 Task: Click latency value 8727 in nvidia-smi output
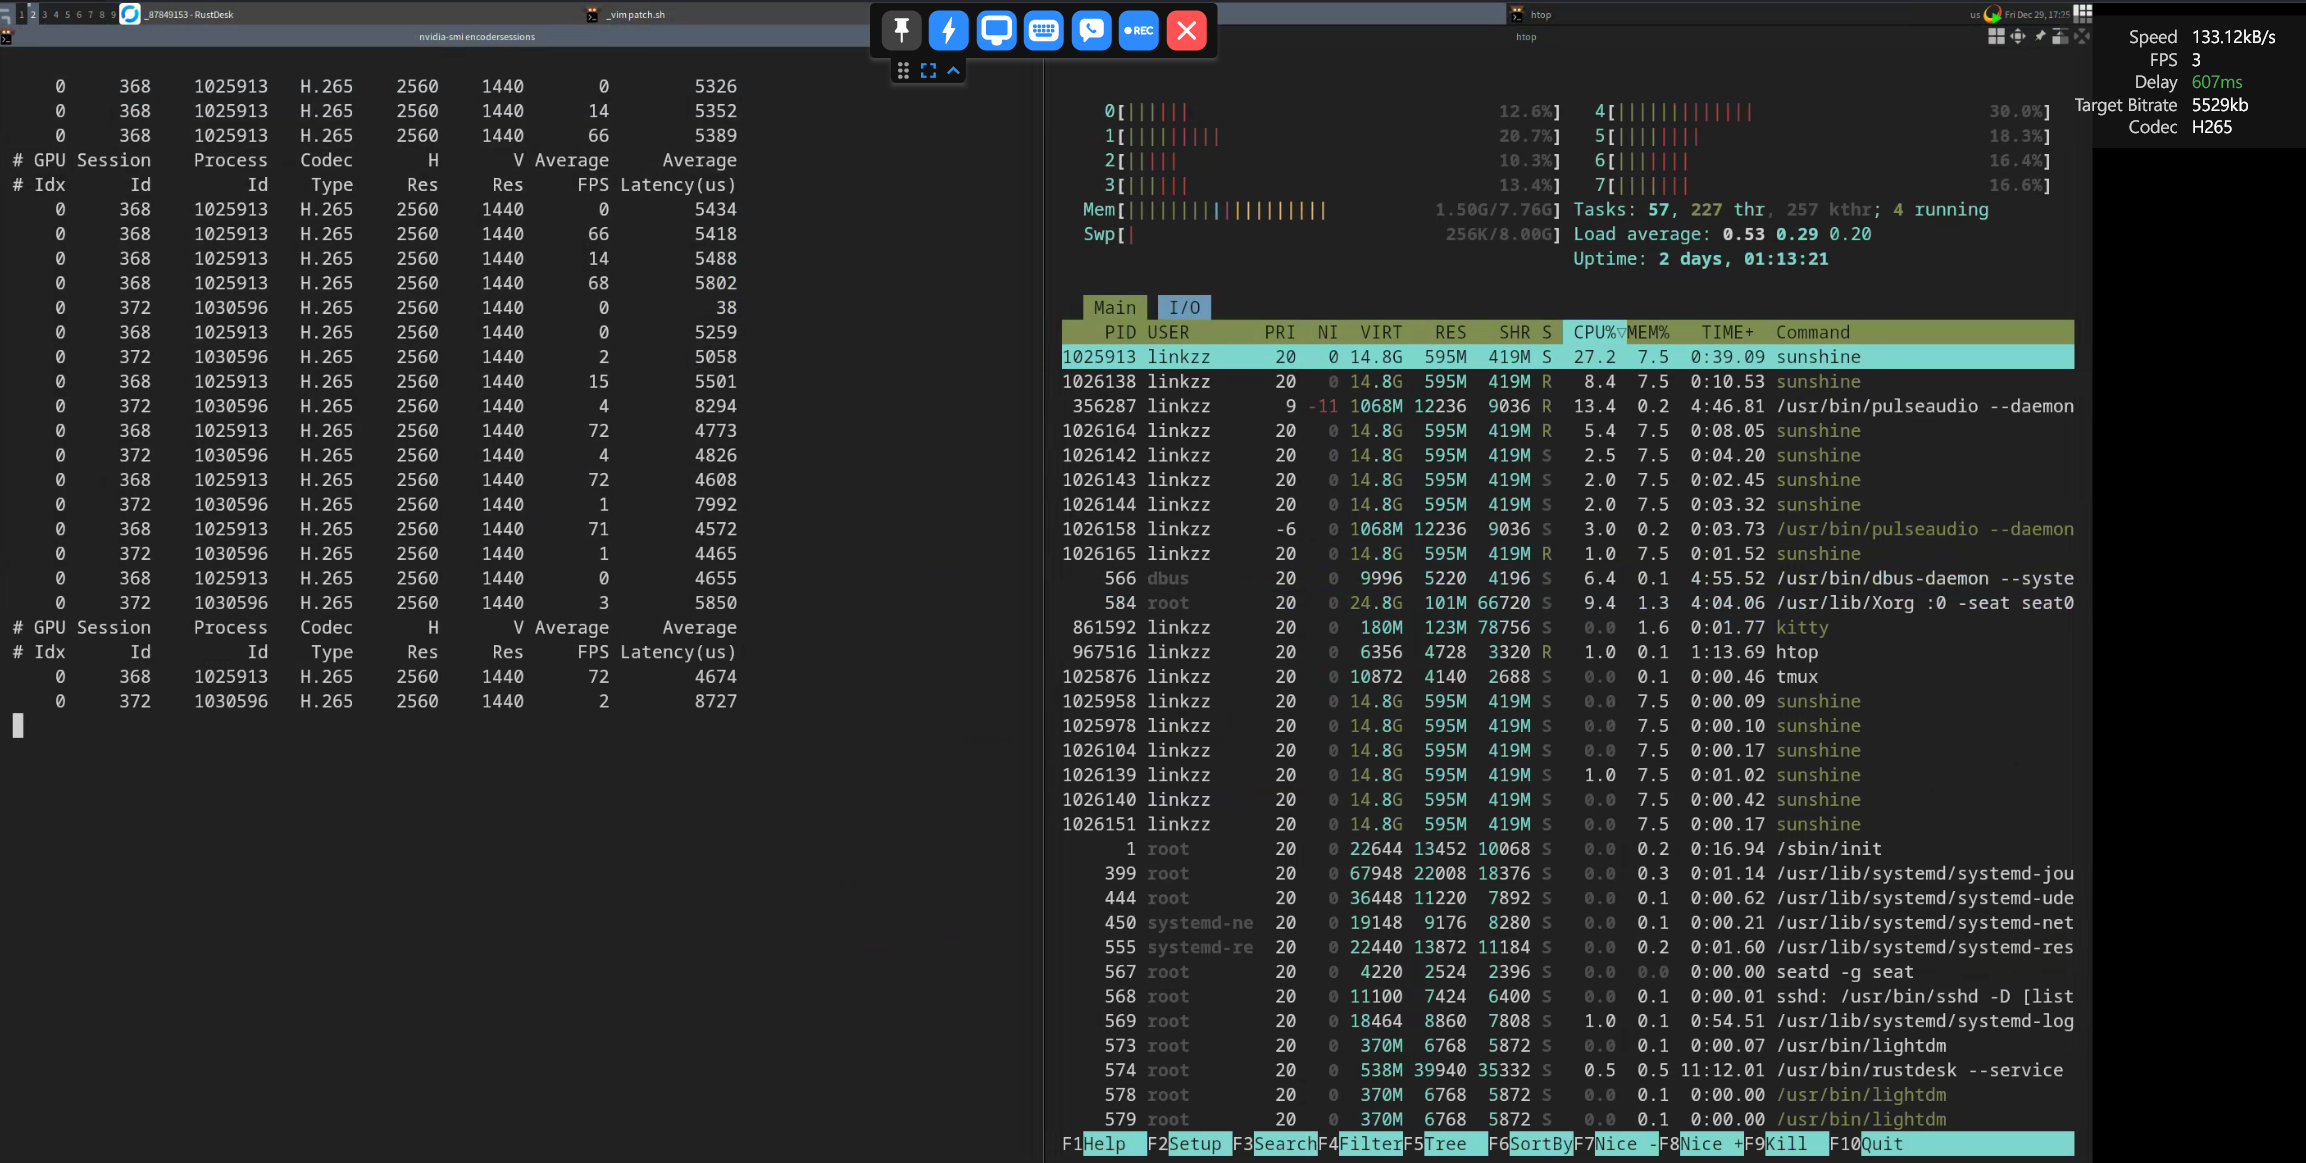point(716,701)
